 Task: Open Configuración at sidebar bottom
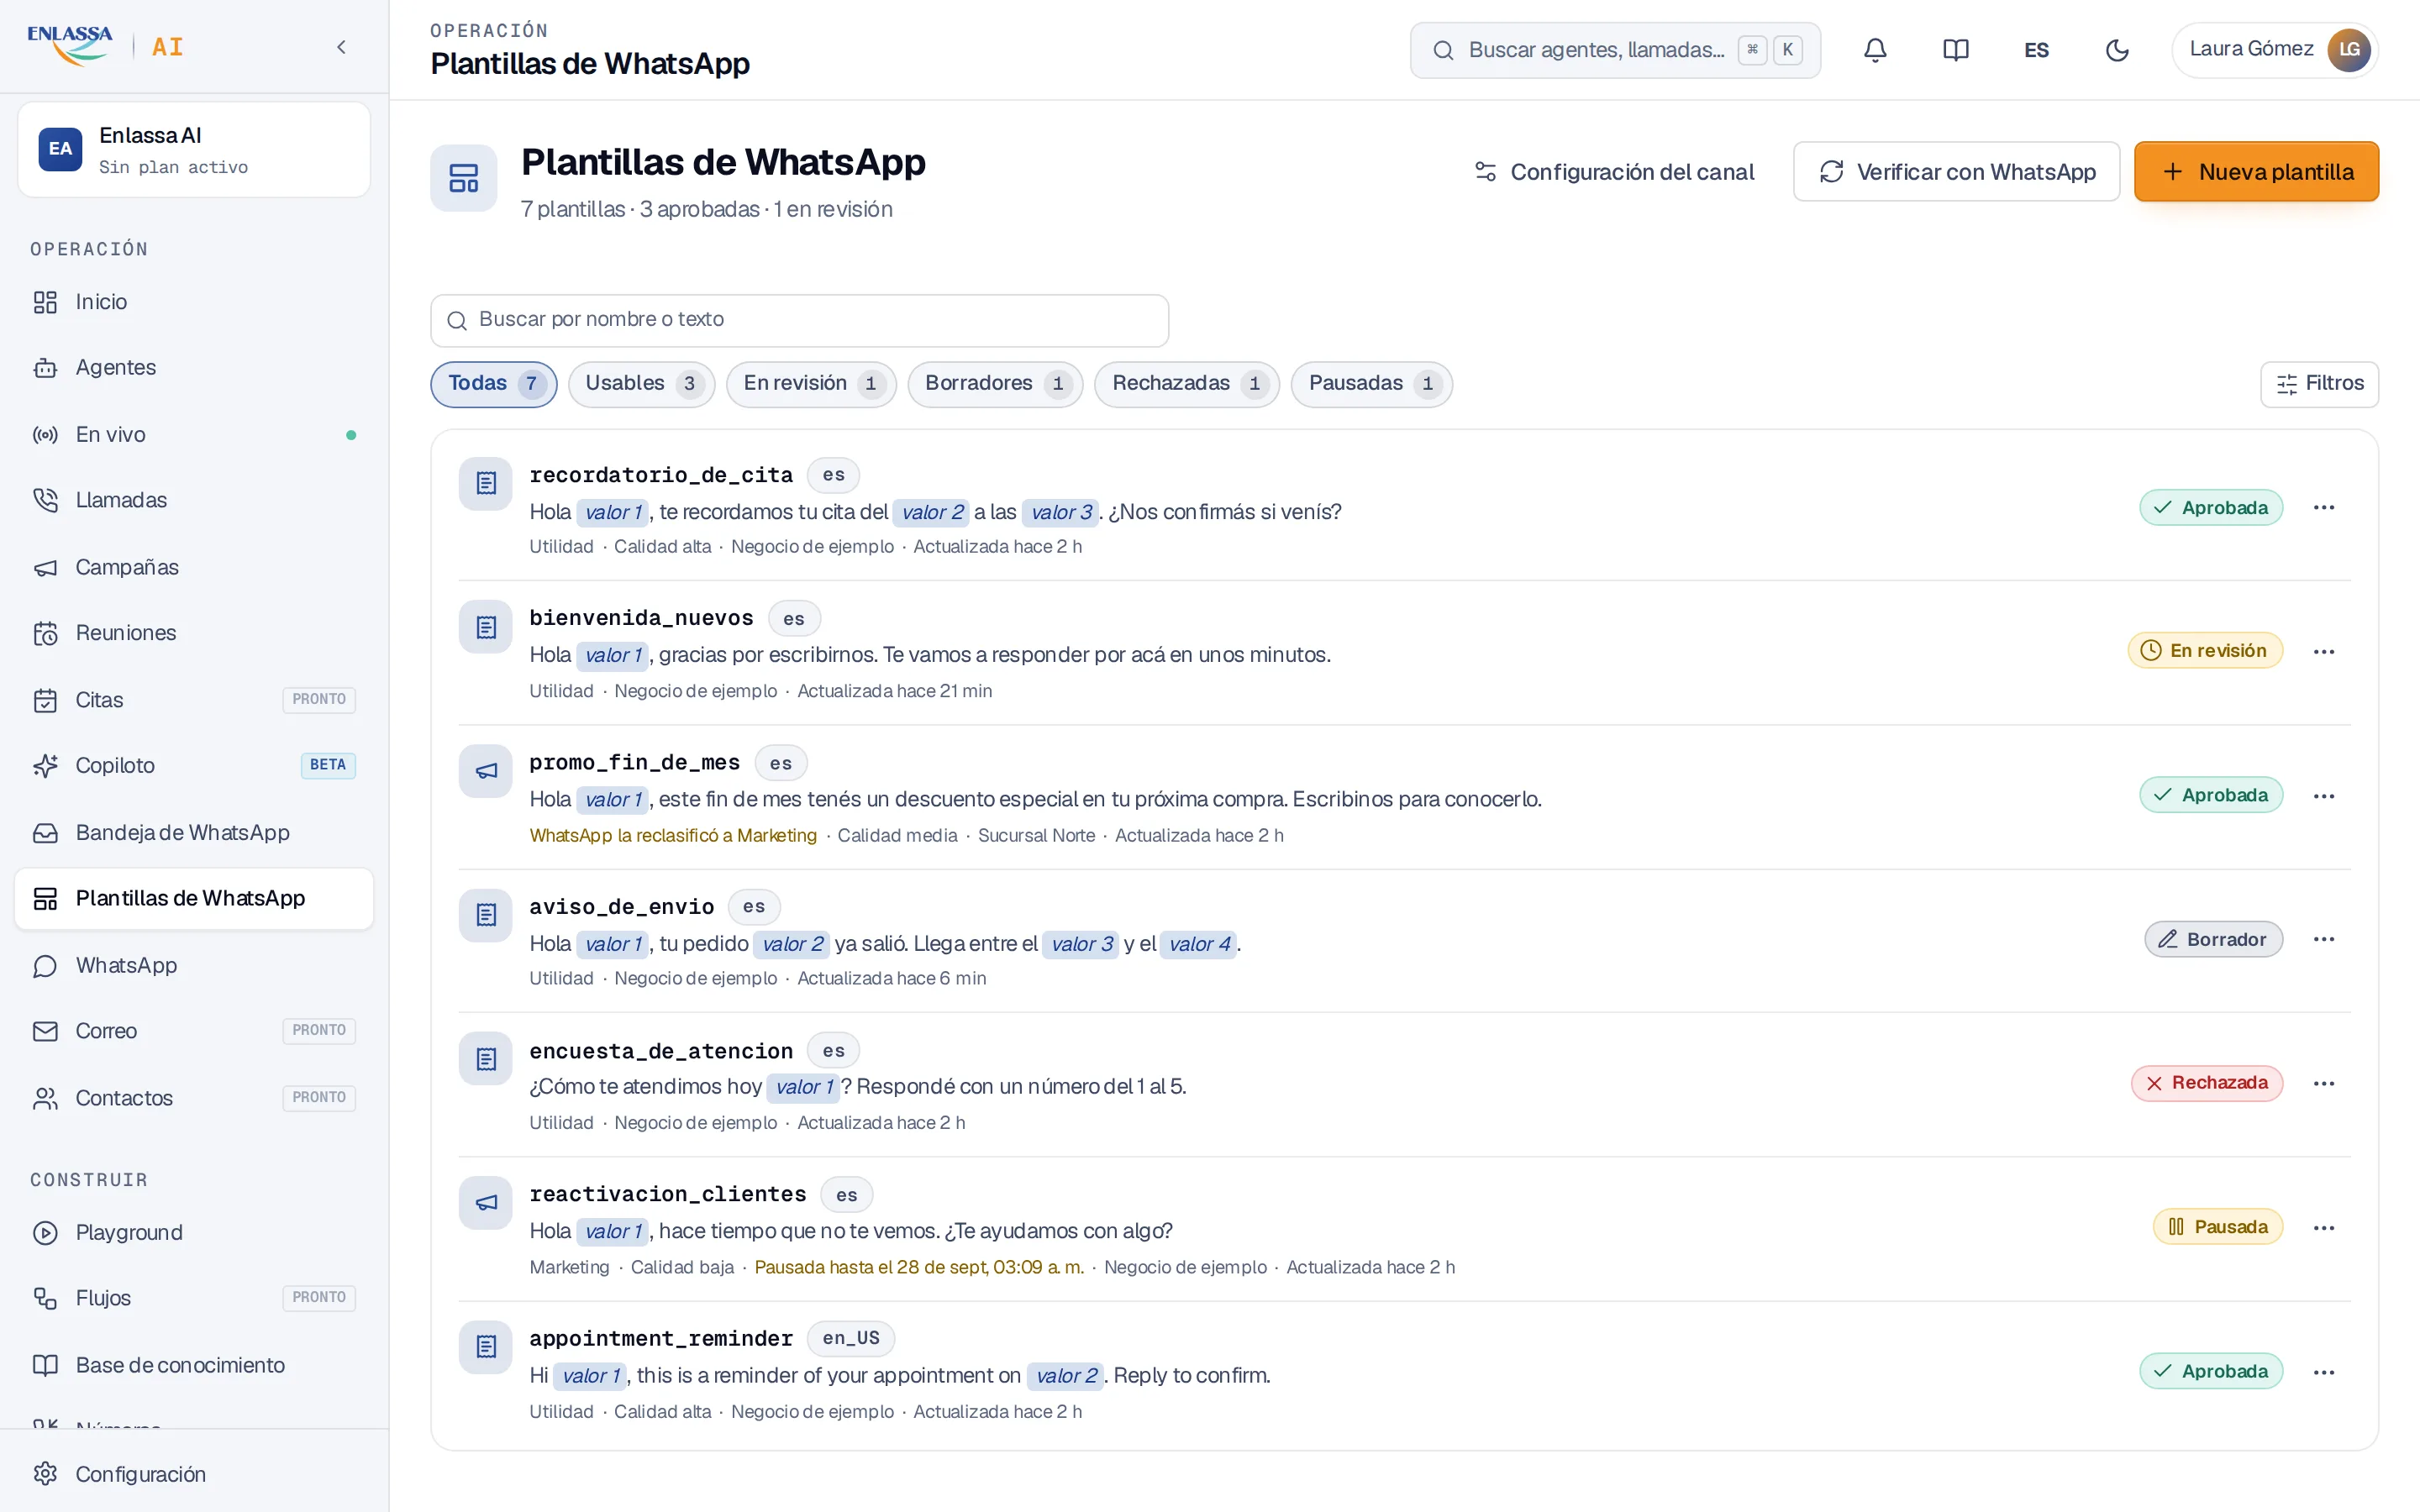click(x=194, y=1475)
